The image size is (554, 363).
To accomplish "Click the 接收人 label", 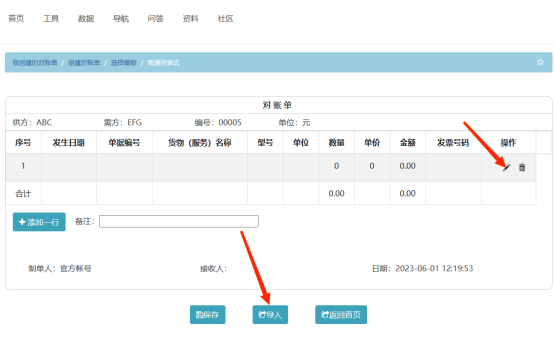I will 213,269.
